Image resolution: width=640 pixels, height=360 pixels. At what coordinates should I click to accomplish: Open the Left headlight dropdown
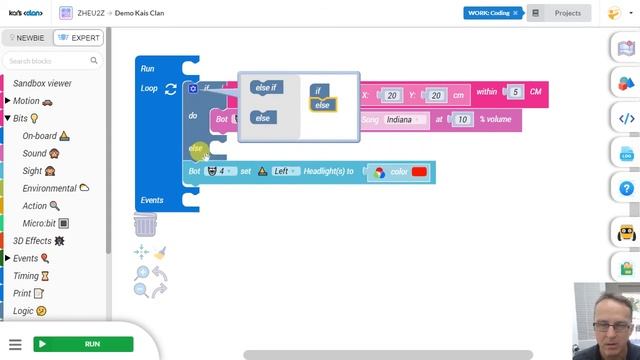coord(286,171)
